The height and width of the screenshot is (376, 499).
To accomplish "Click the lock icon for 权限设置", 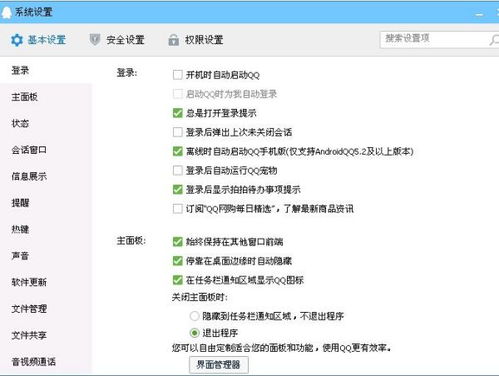I will (x=173, y=40).
